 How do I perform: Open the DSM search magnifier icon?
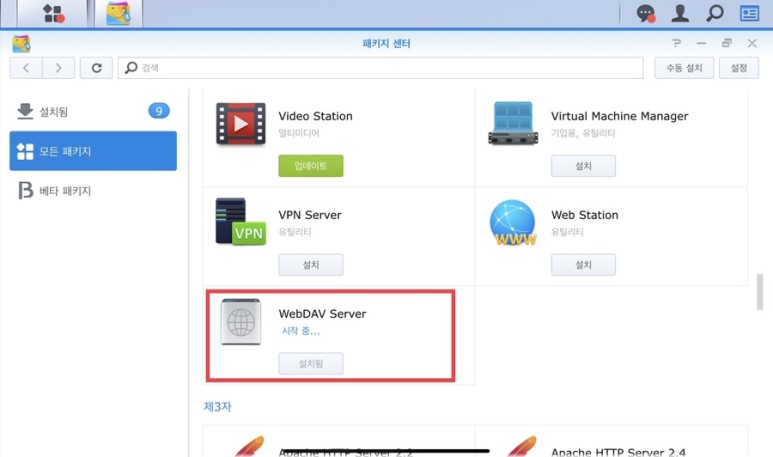click(x=714, y=13)
